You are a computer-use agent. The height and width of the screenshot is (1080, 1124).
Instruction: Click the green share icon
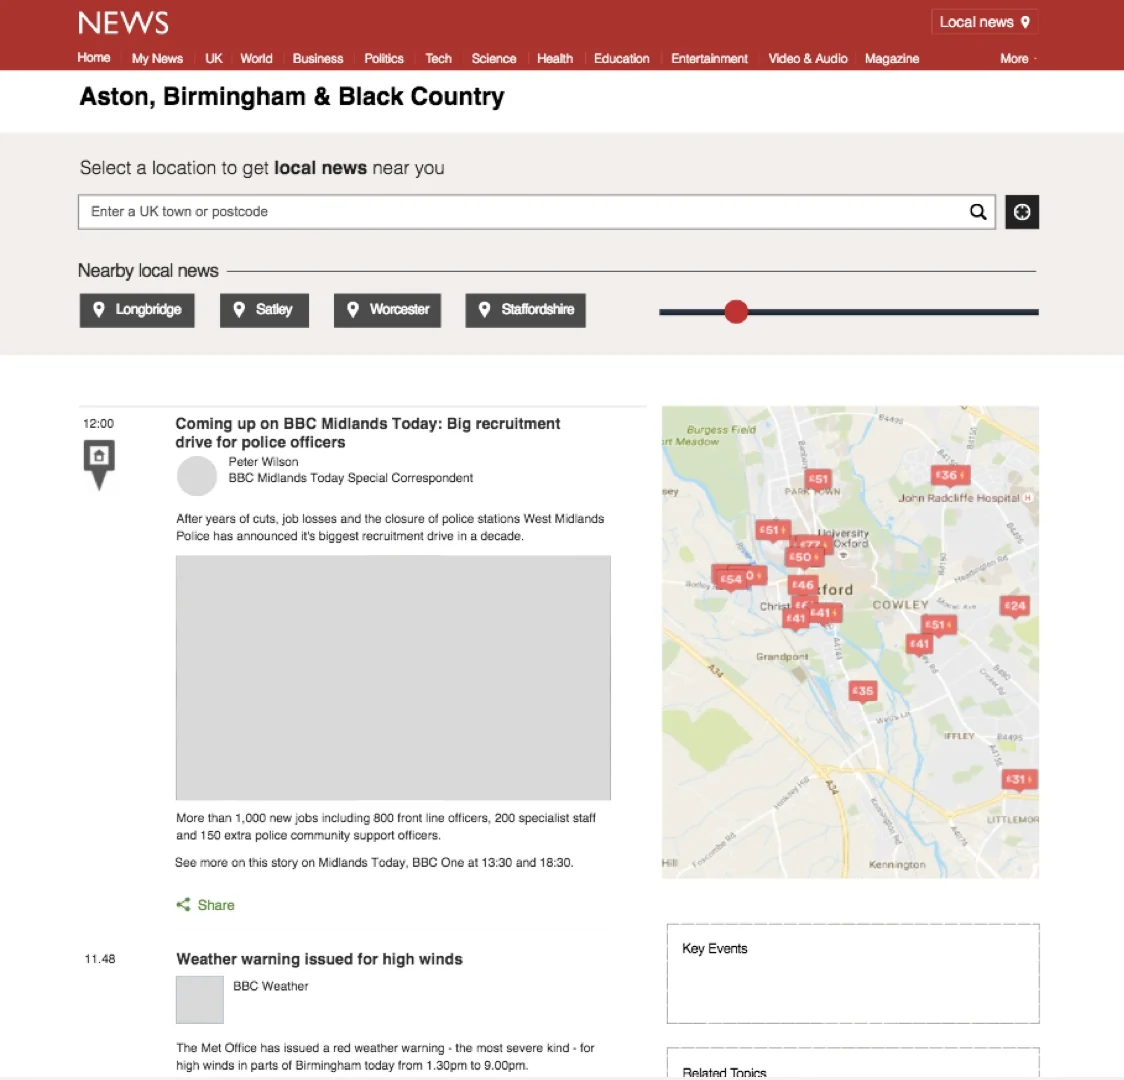coord(184,904)
